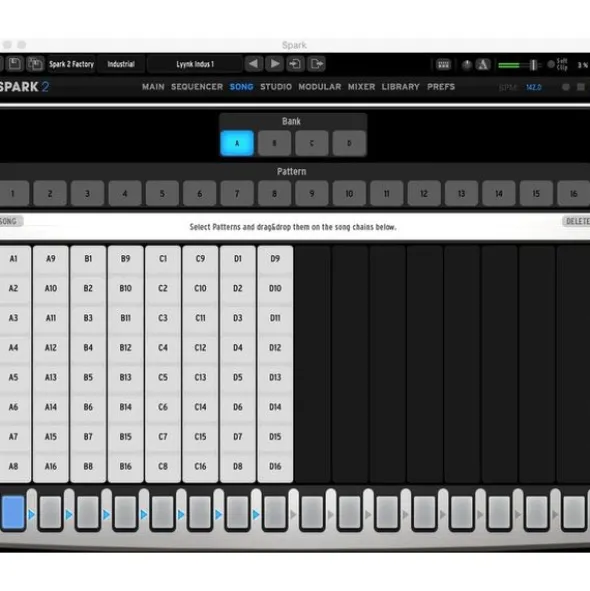This screenshot has height=591, width=590.
Task: Open the Industrial category dropdown
Action: pos(121,64)
